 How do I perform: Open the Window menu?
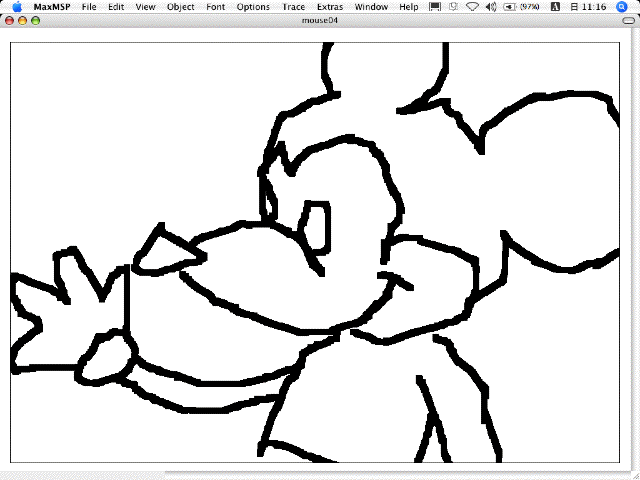click(371, 7)
